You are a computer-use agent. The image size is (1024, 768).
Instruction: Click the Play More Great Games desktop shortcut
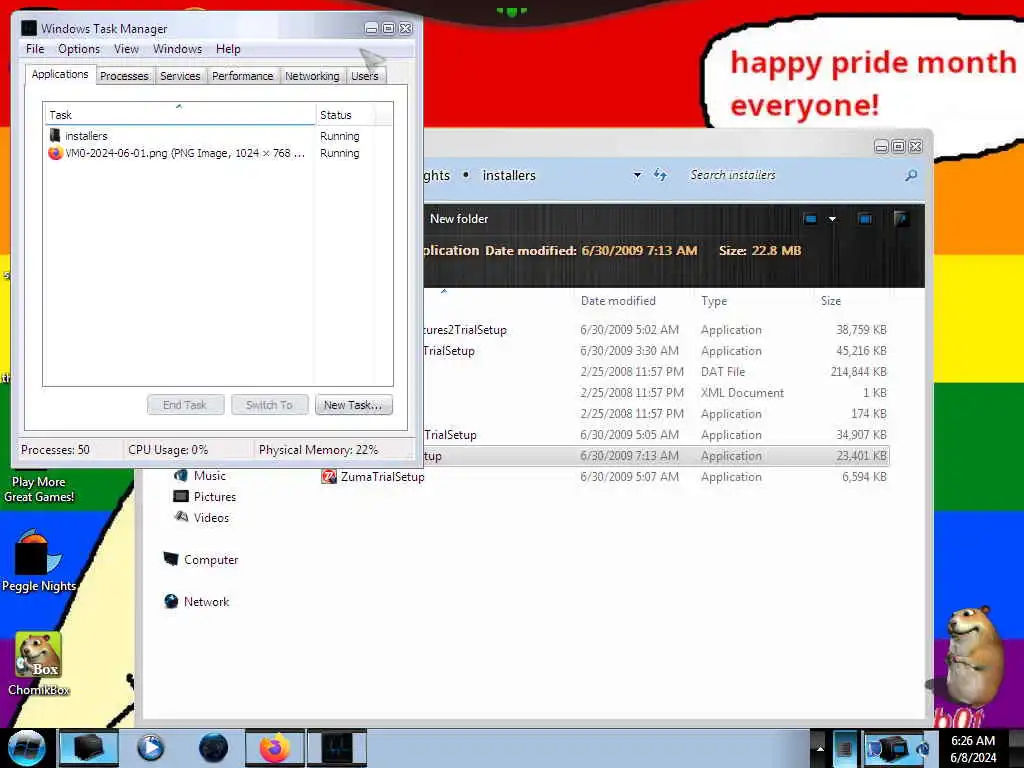click(39, 489)
